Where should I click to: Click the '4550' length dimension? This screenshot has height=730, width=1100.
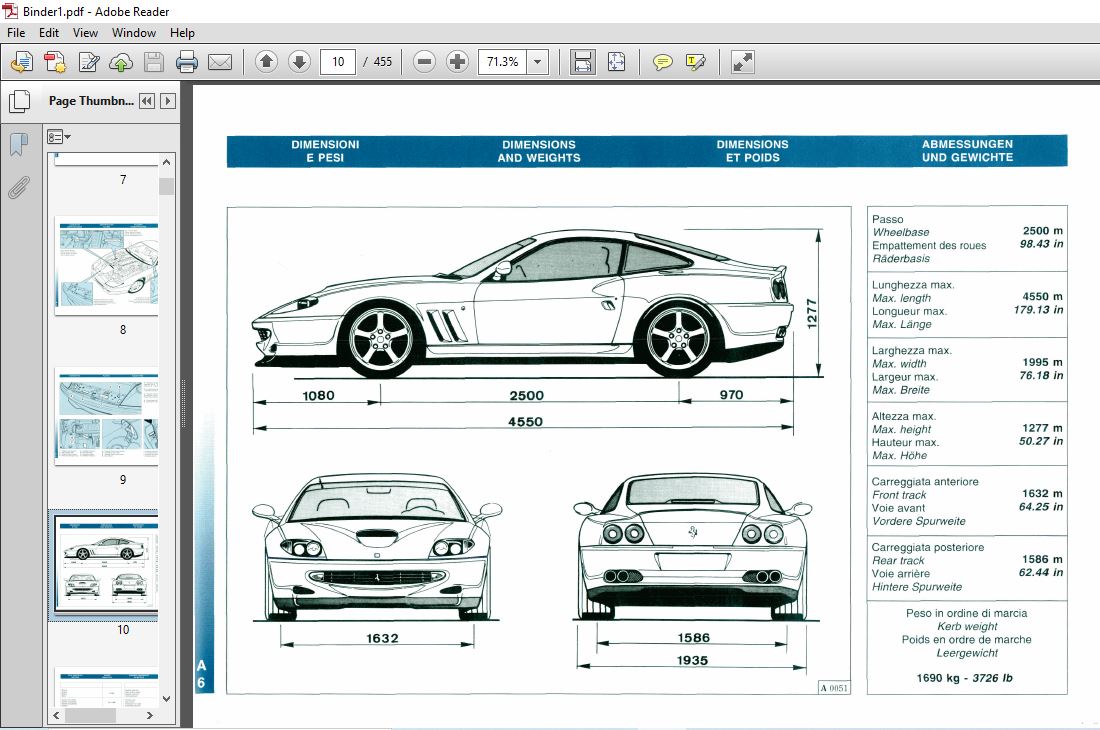click(x=525, y=421)
